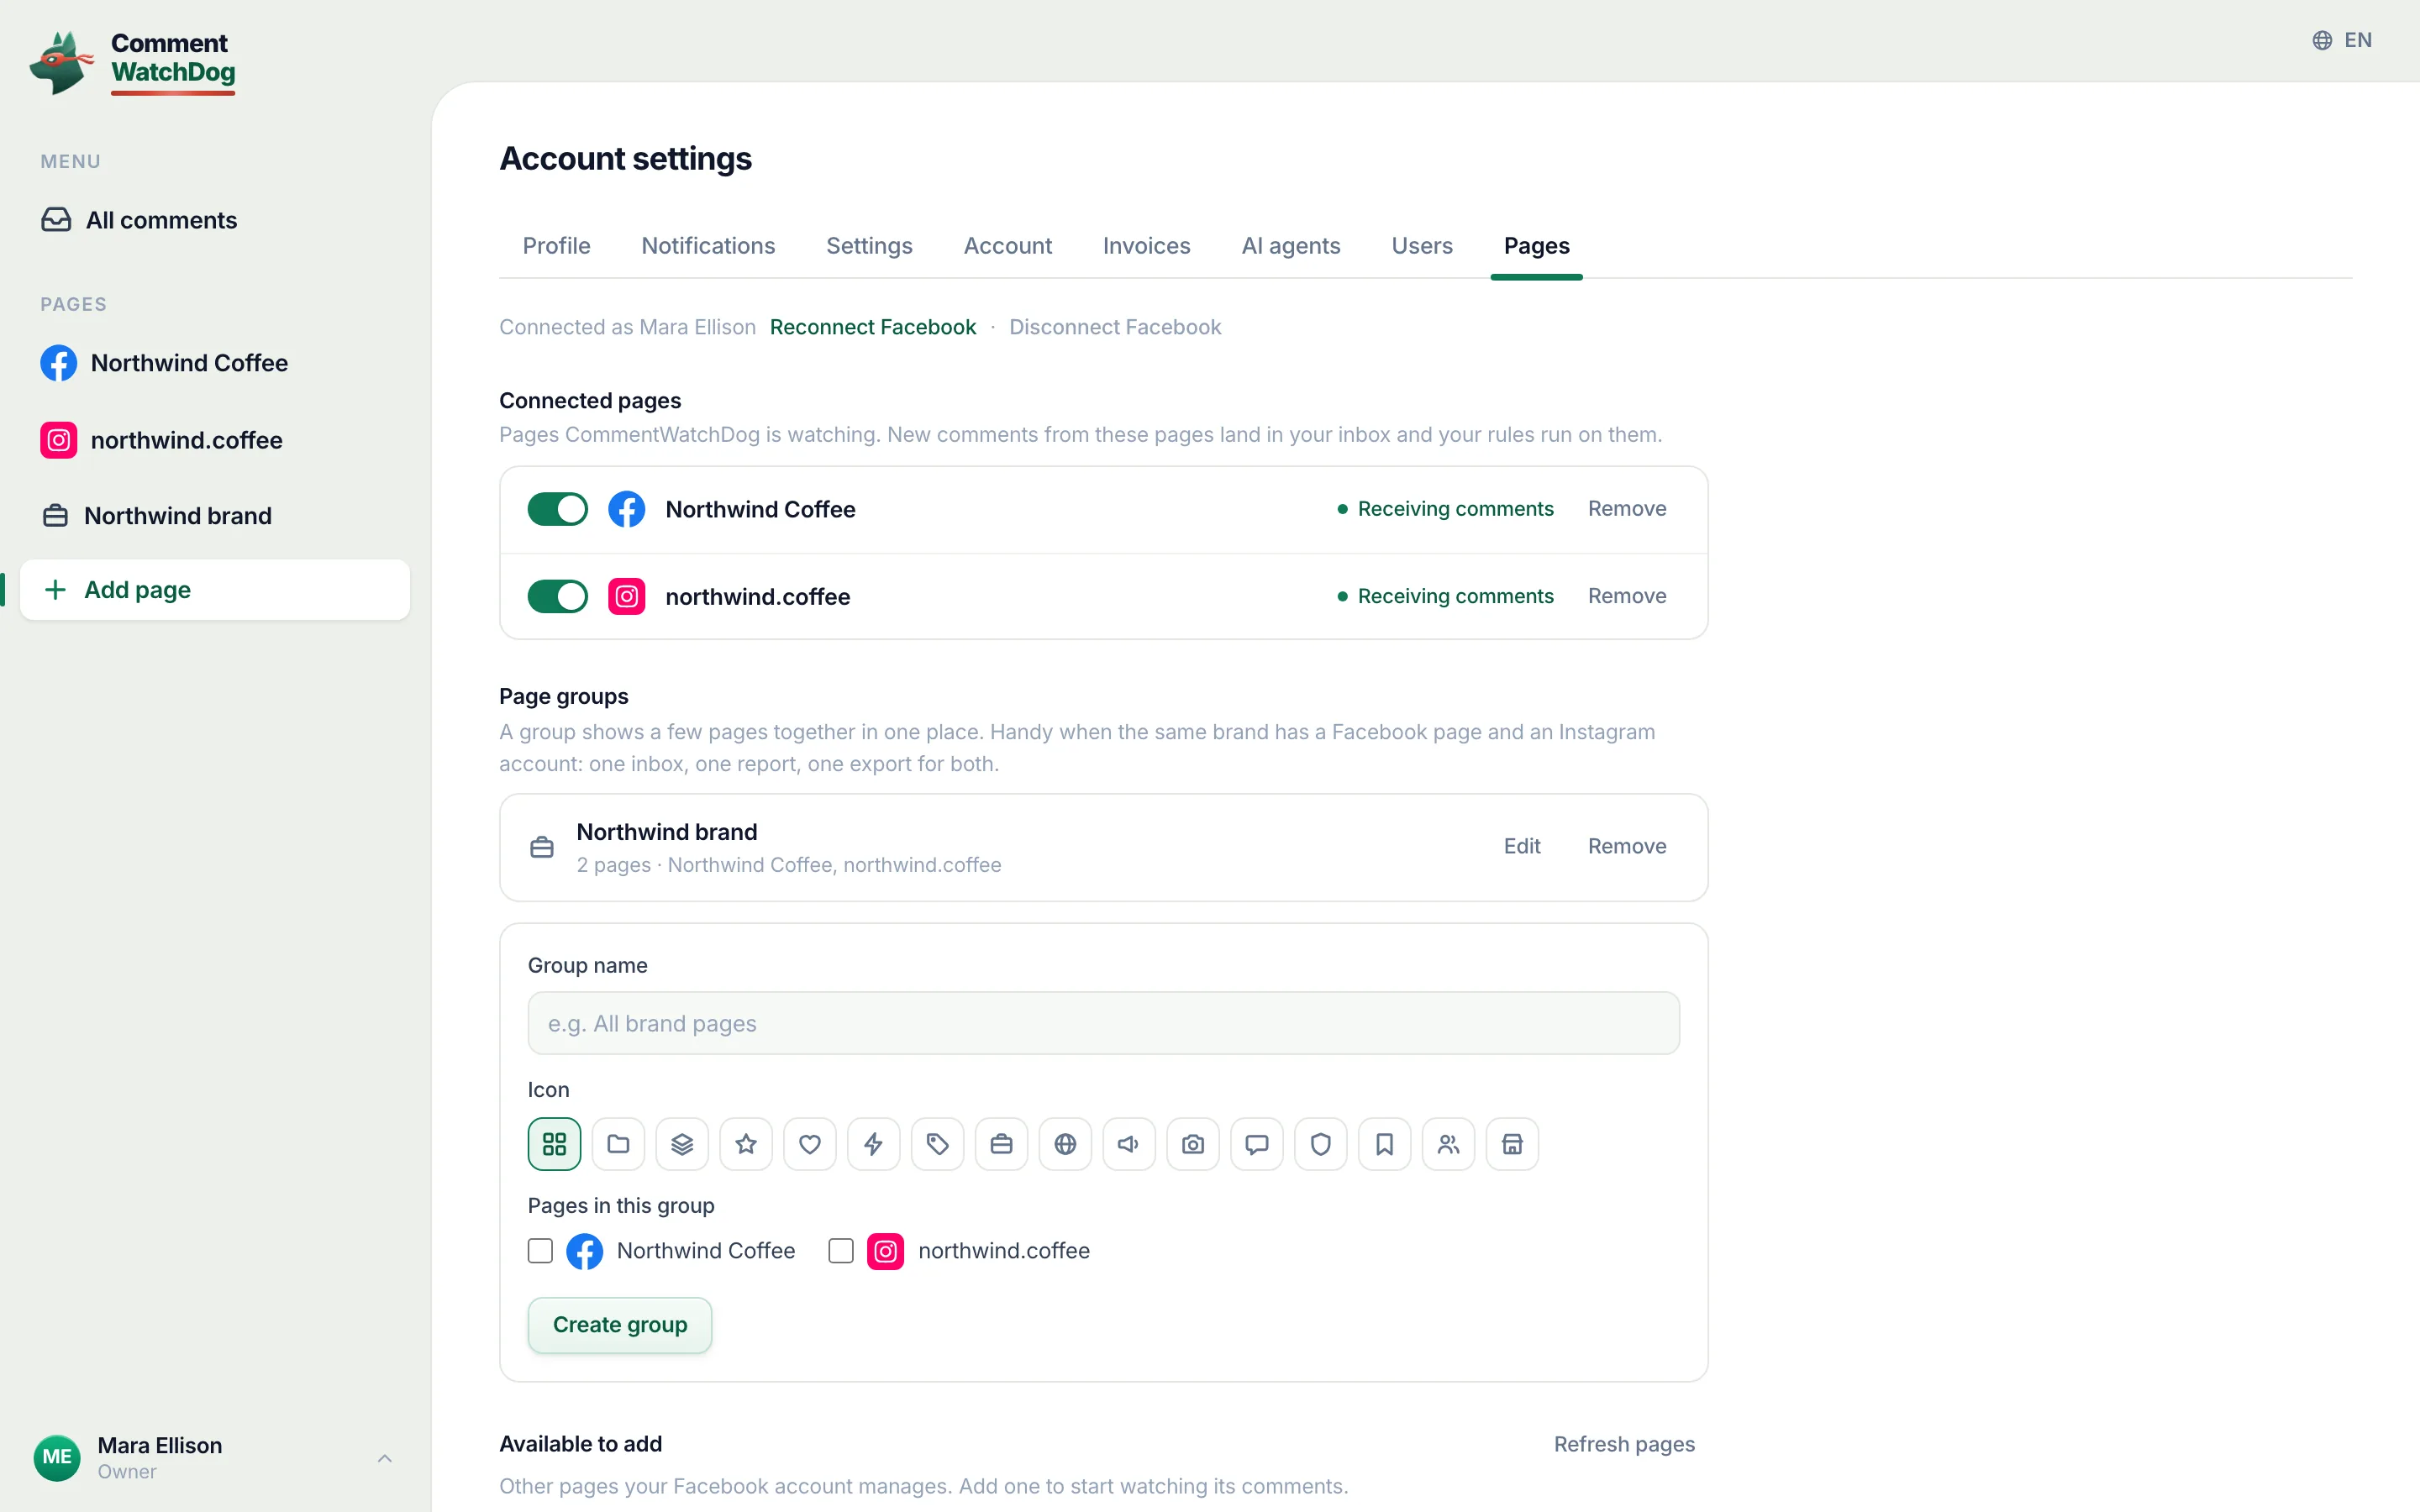Viewport: 2420px width, 1512px height.
Task: Select the star icon for the group
Action: (x=746, y=1144)
